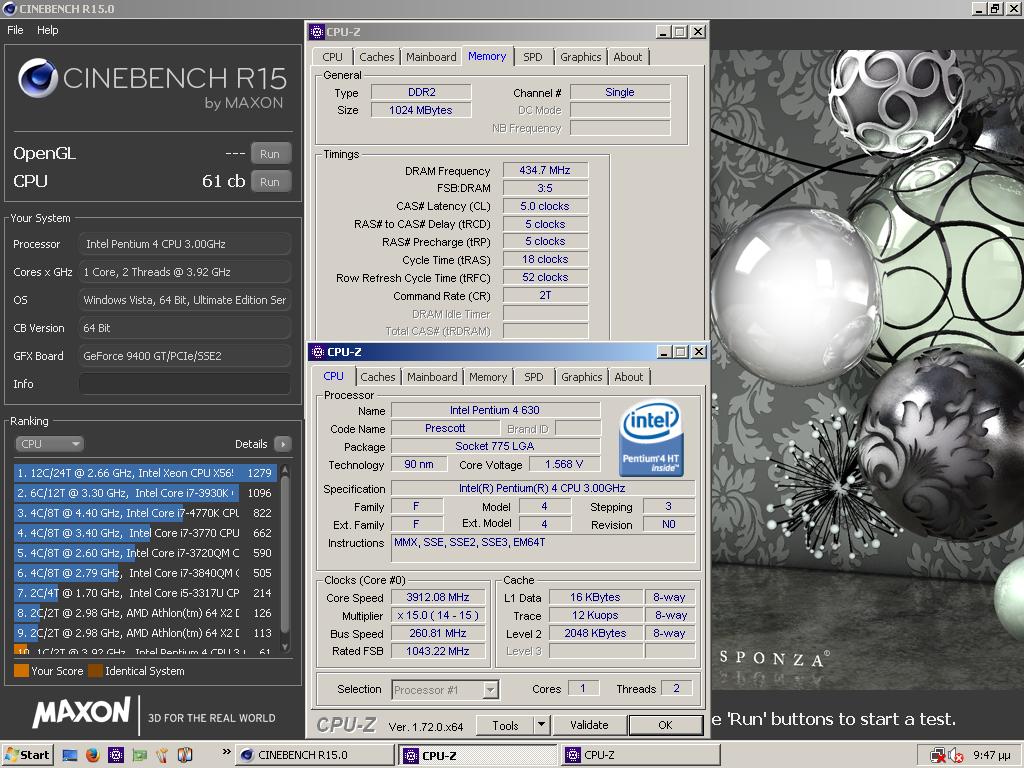1024x768 pixels.
Task: Run the CPU benchmark
Action: (x=270, y=182)
